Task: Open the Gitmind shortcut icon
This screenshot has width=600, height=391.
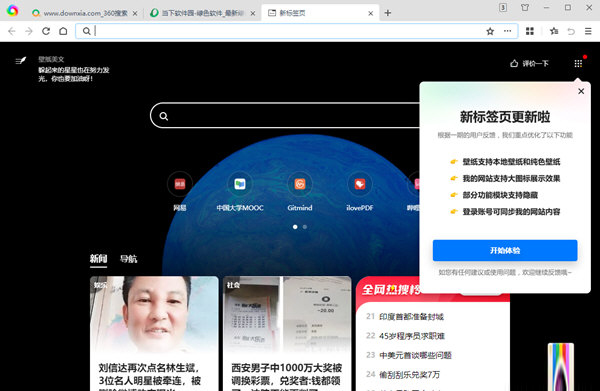Action: click(x=300, y=184)
